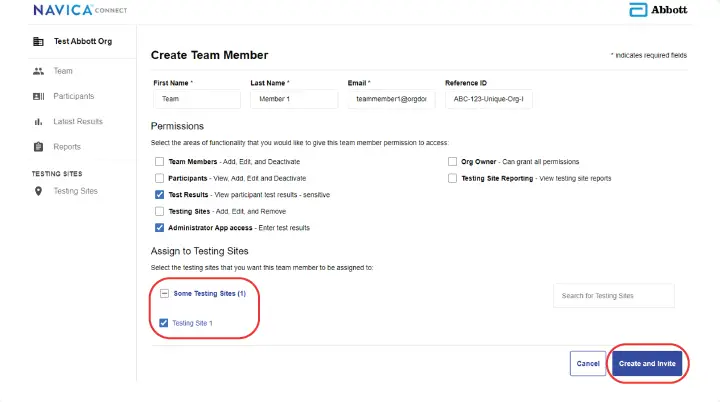Click the Search for Testing Sites field
Image resolution: width=720 pixels, height=402 pixels.
[x=613, y=296]
